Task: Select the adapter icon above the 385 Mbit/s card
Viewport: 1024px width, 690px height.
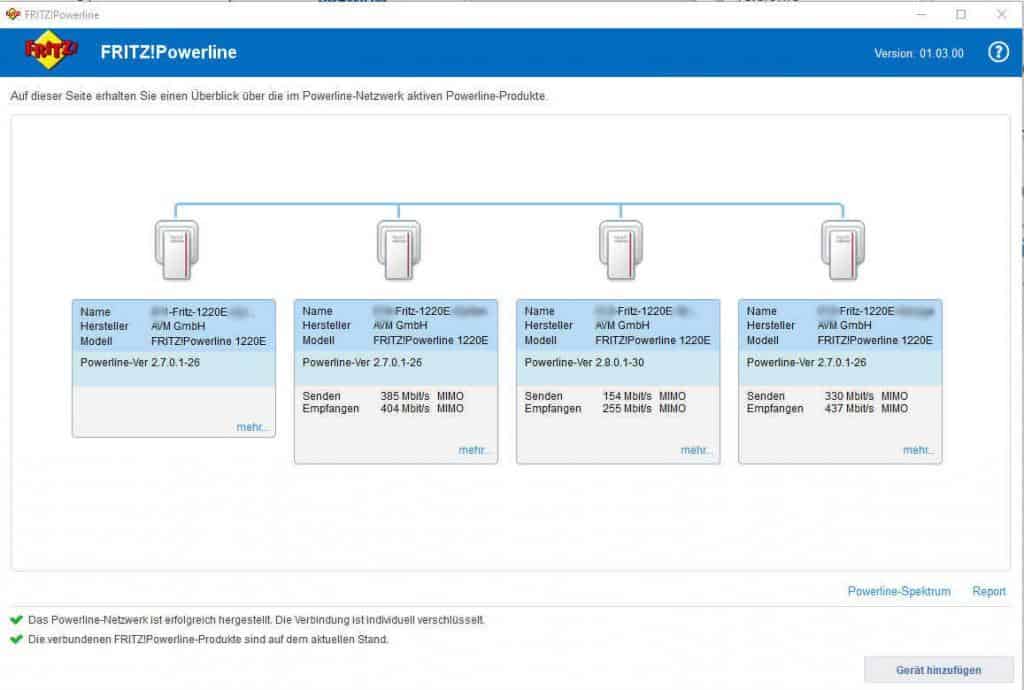Action: click(398, 250)
